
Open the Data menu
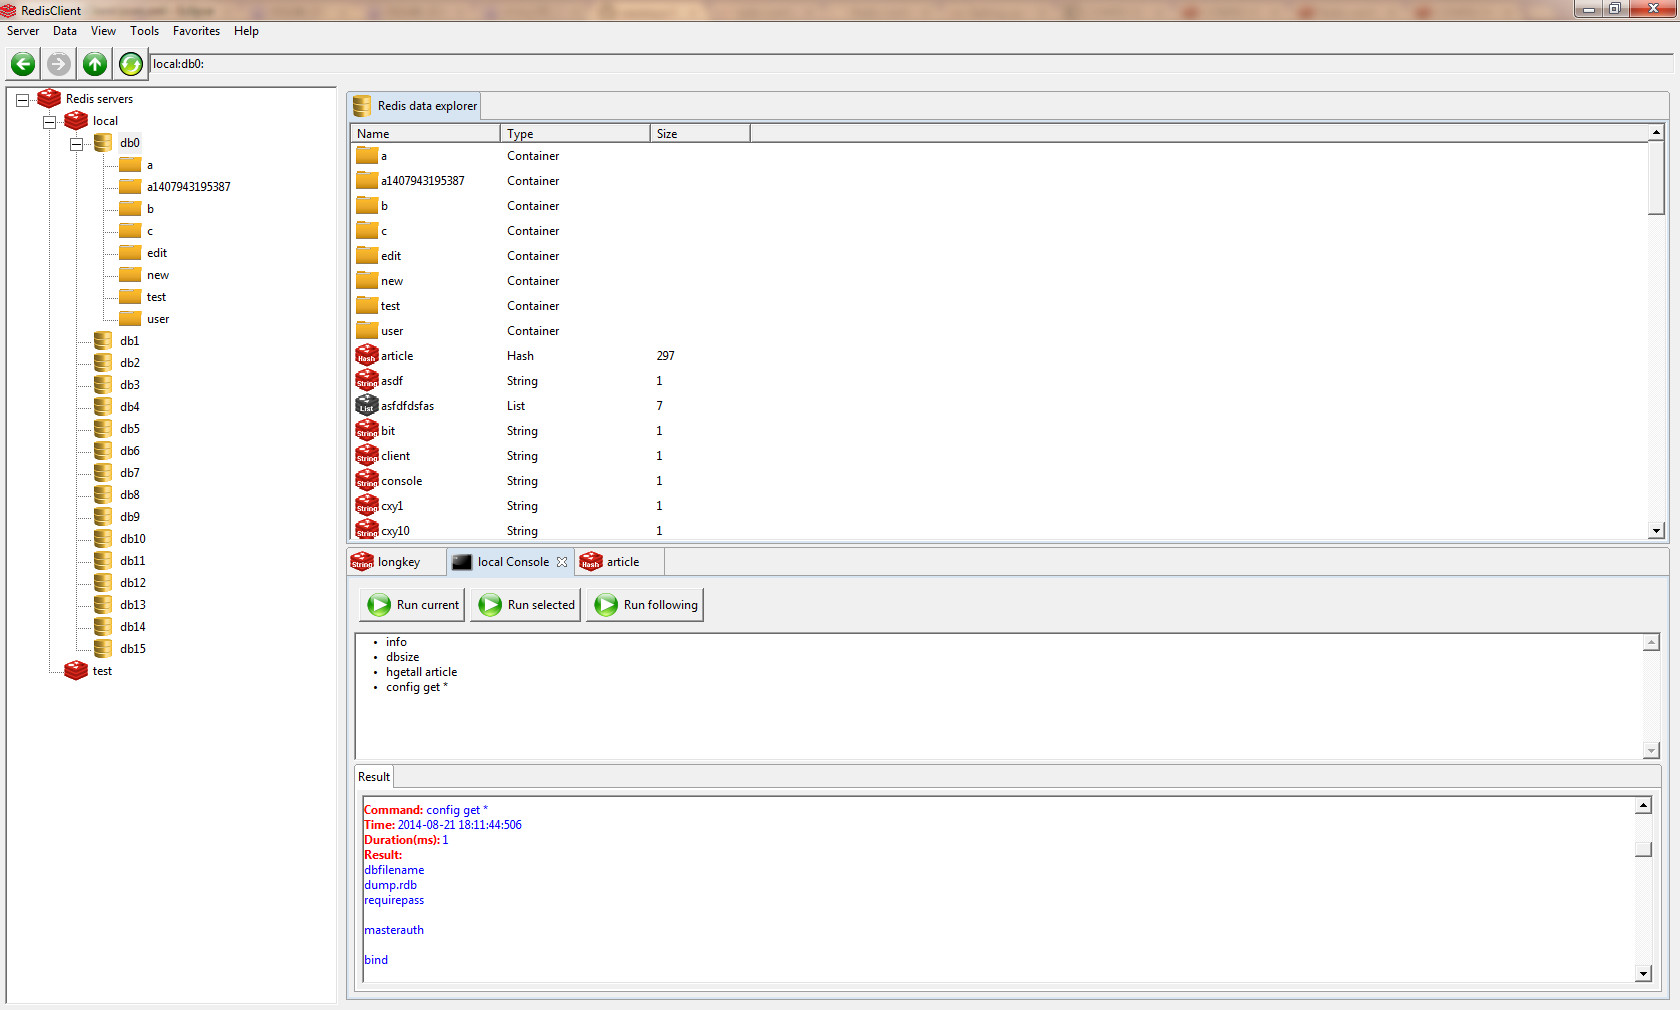tap(65, 31)
